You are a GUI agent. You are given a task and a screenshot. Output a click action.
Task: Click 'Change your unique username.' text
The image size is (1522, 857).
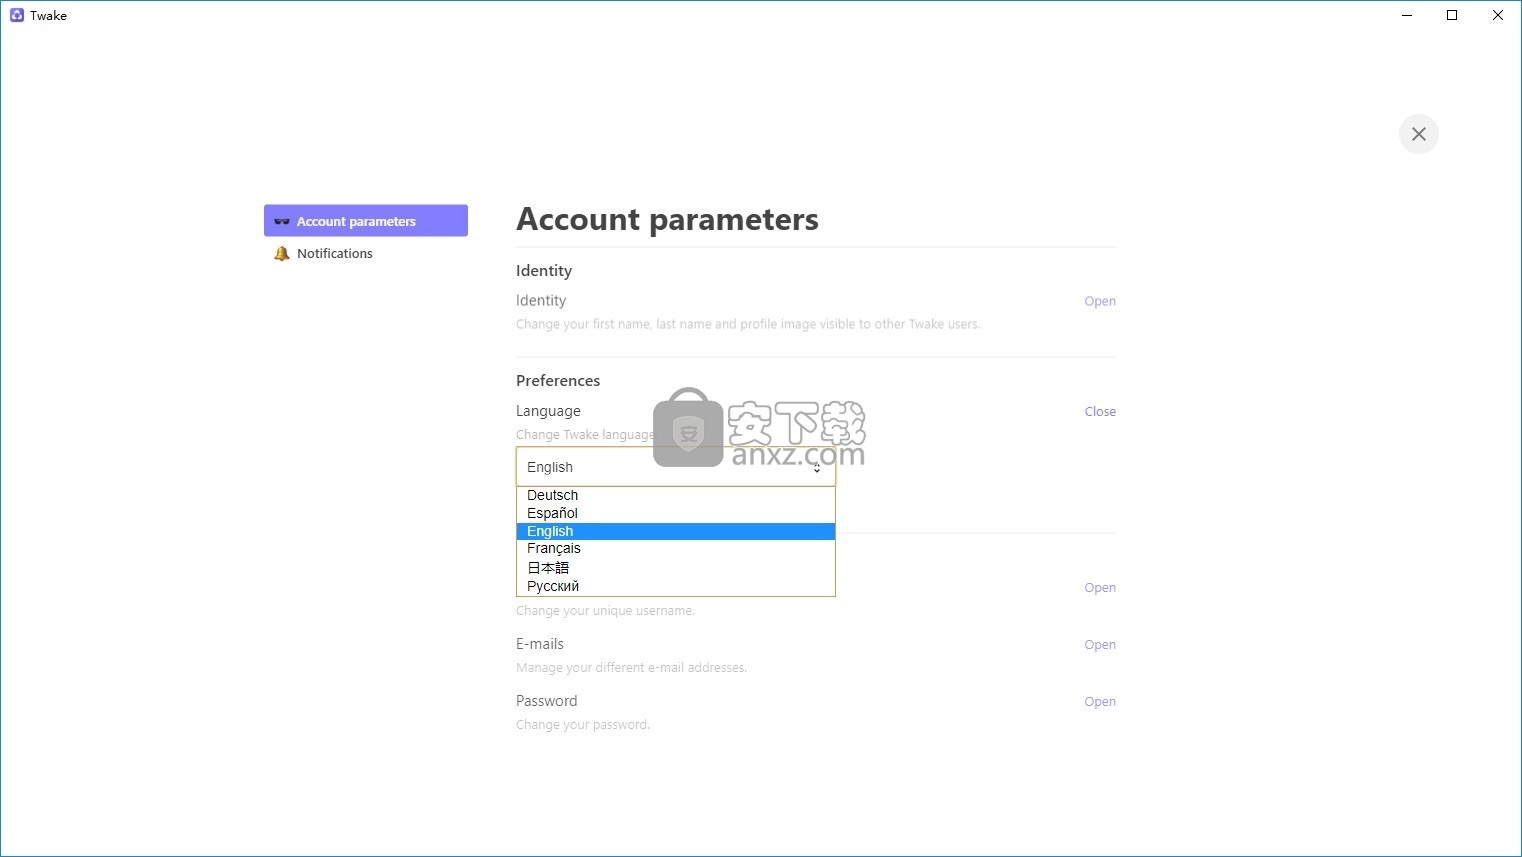(x=605, y=611)
